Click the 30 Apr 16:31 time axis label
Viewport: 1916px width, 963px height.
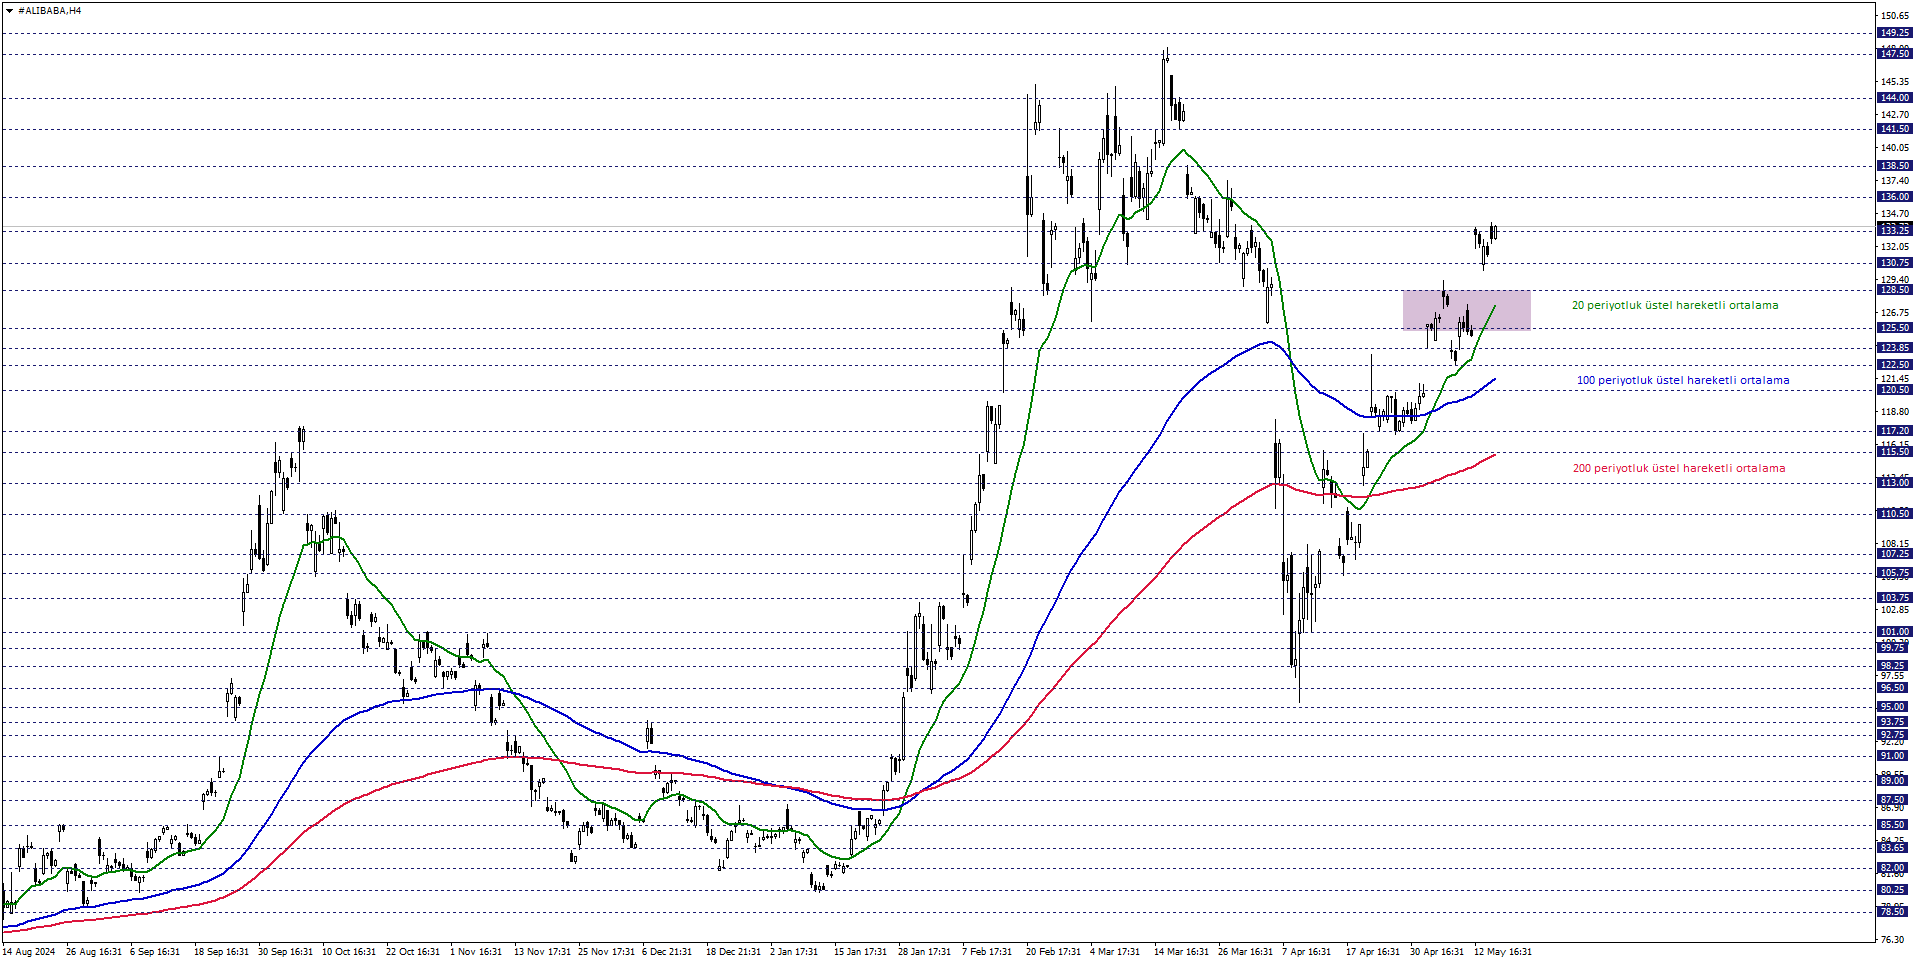coord(1437,952)
